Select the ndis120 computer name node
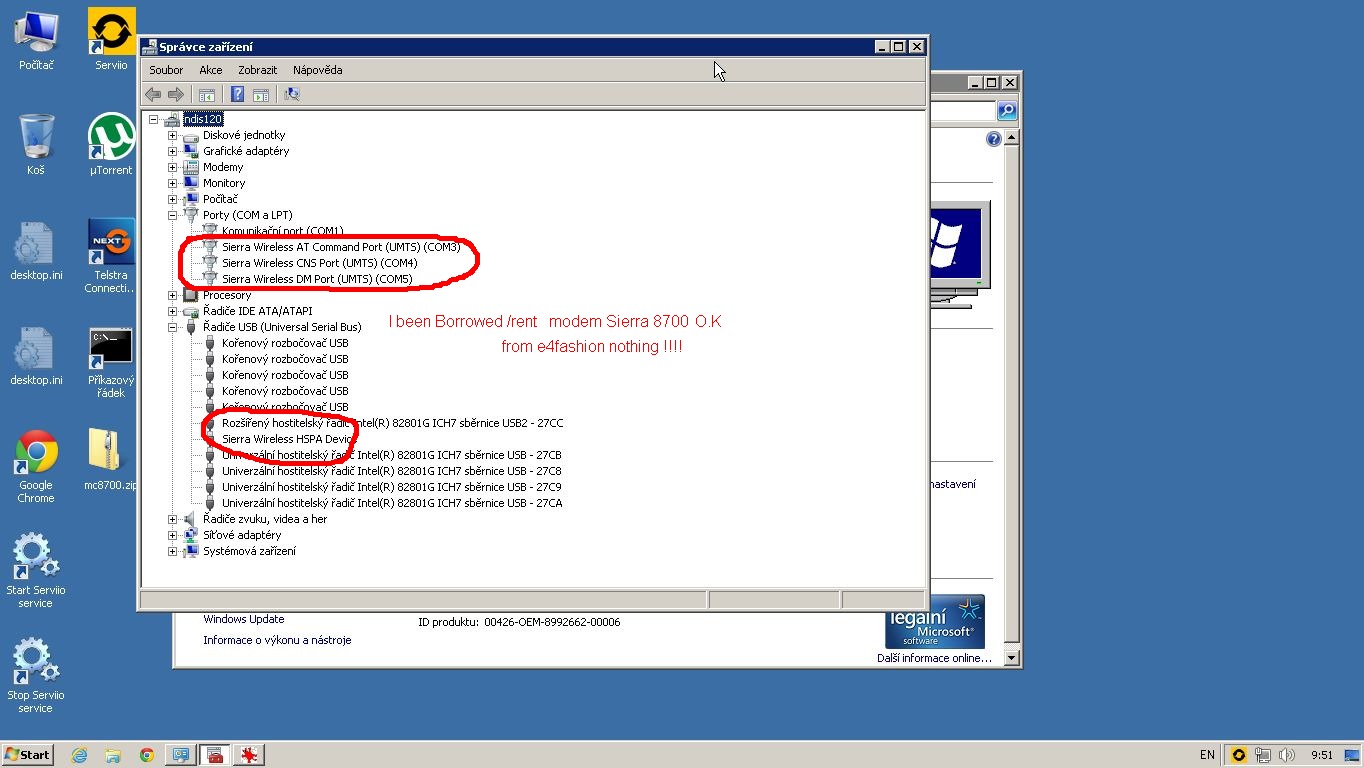 click(x=202, y=119)
